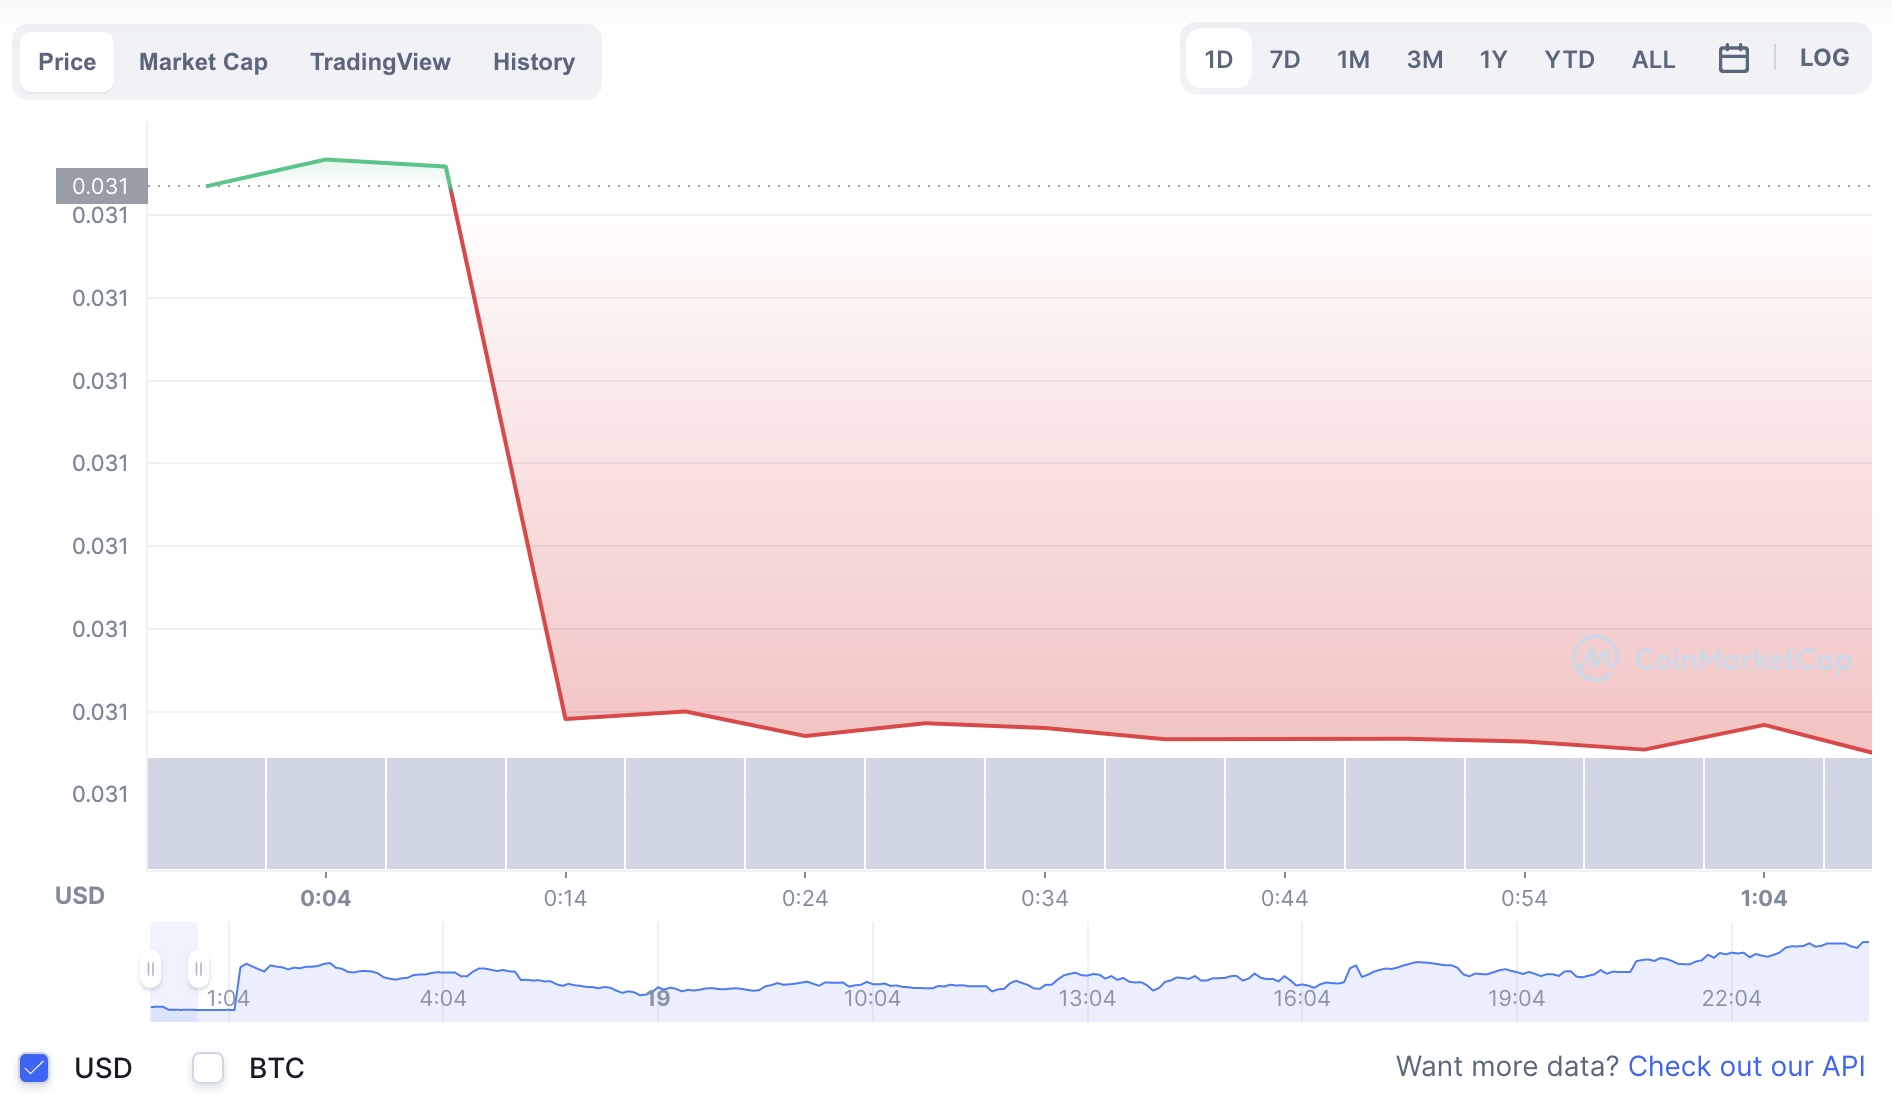This screenshot has height=1102, width=1892.
Task: Show ALL time price history
Action: tap(1653, 60)
